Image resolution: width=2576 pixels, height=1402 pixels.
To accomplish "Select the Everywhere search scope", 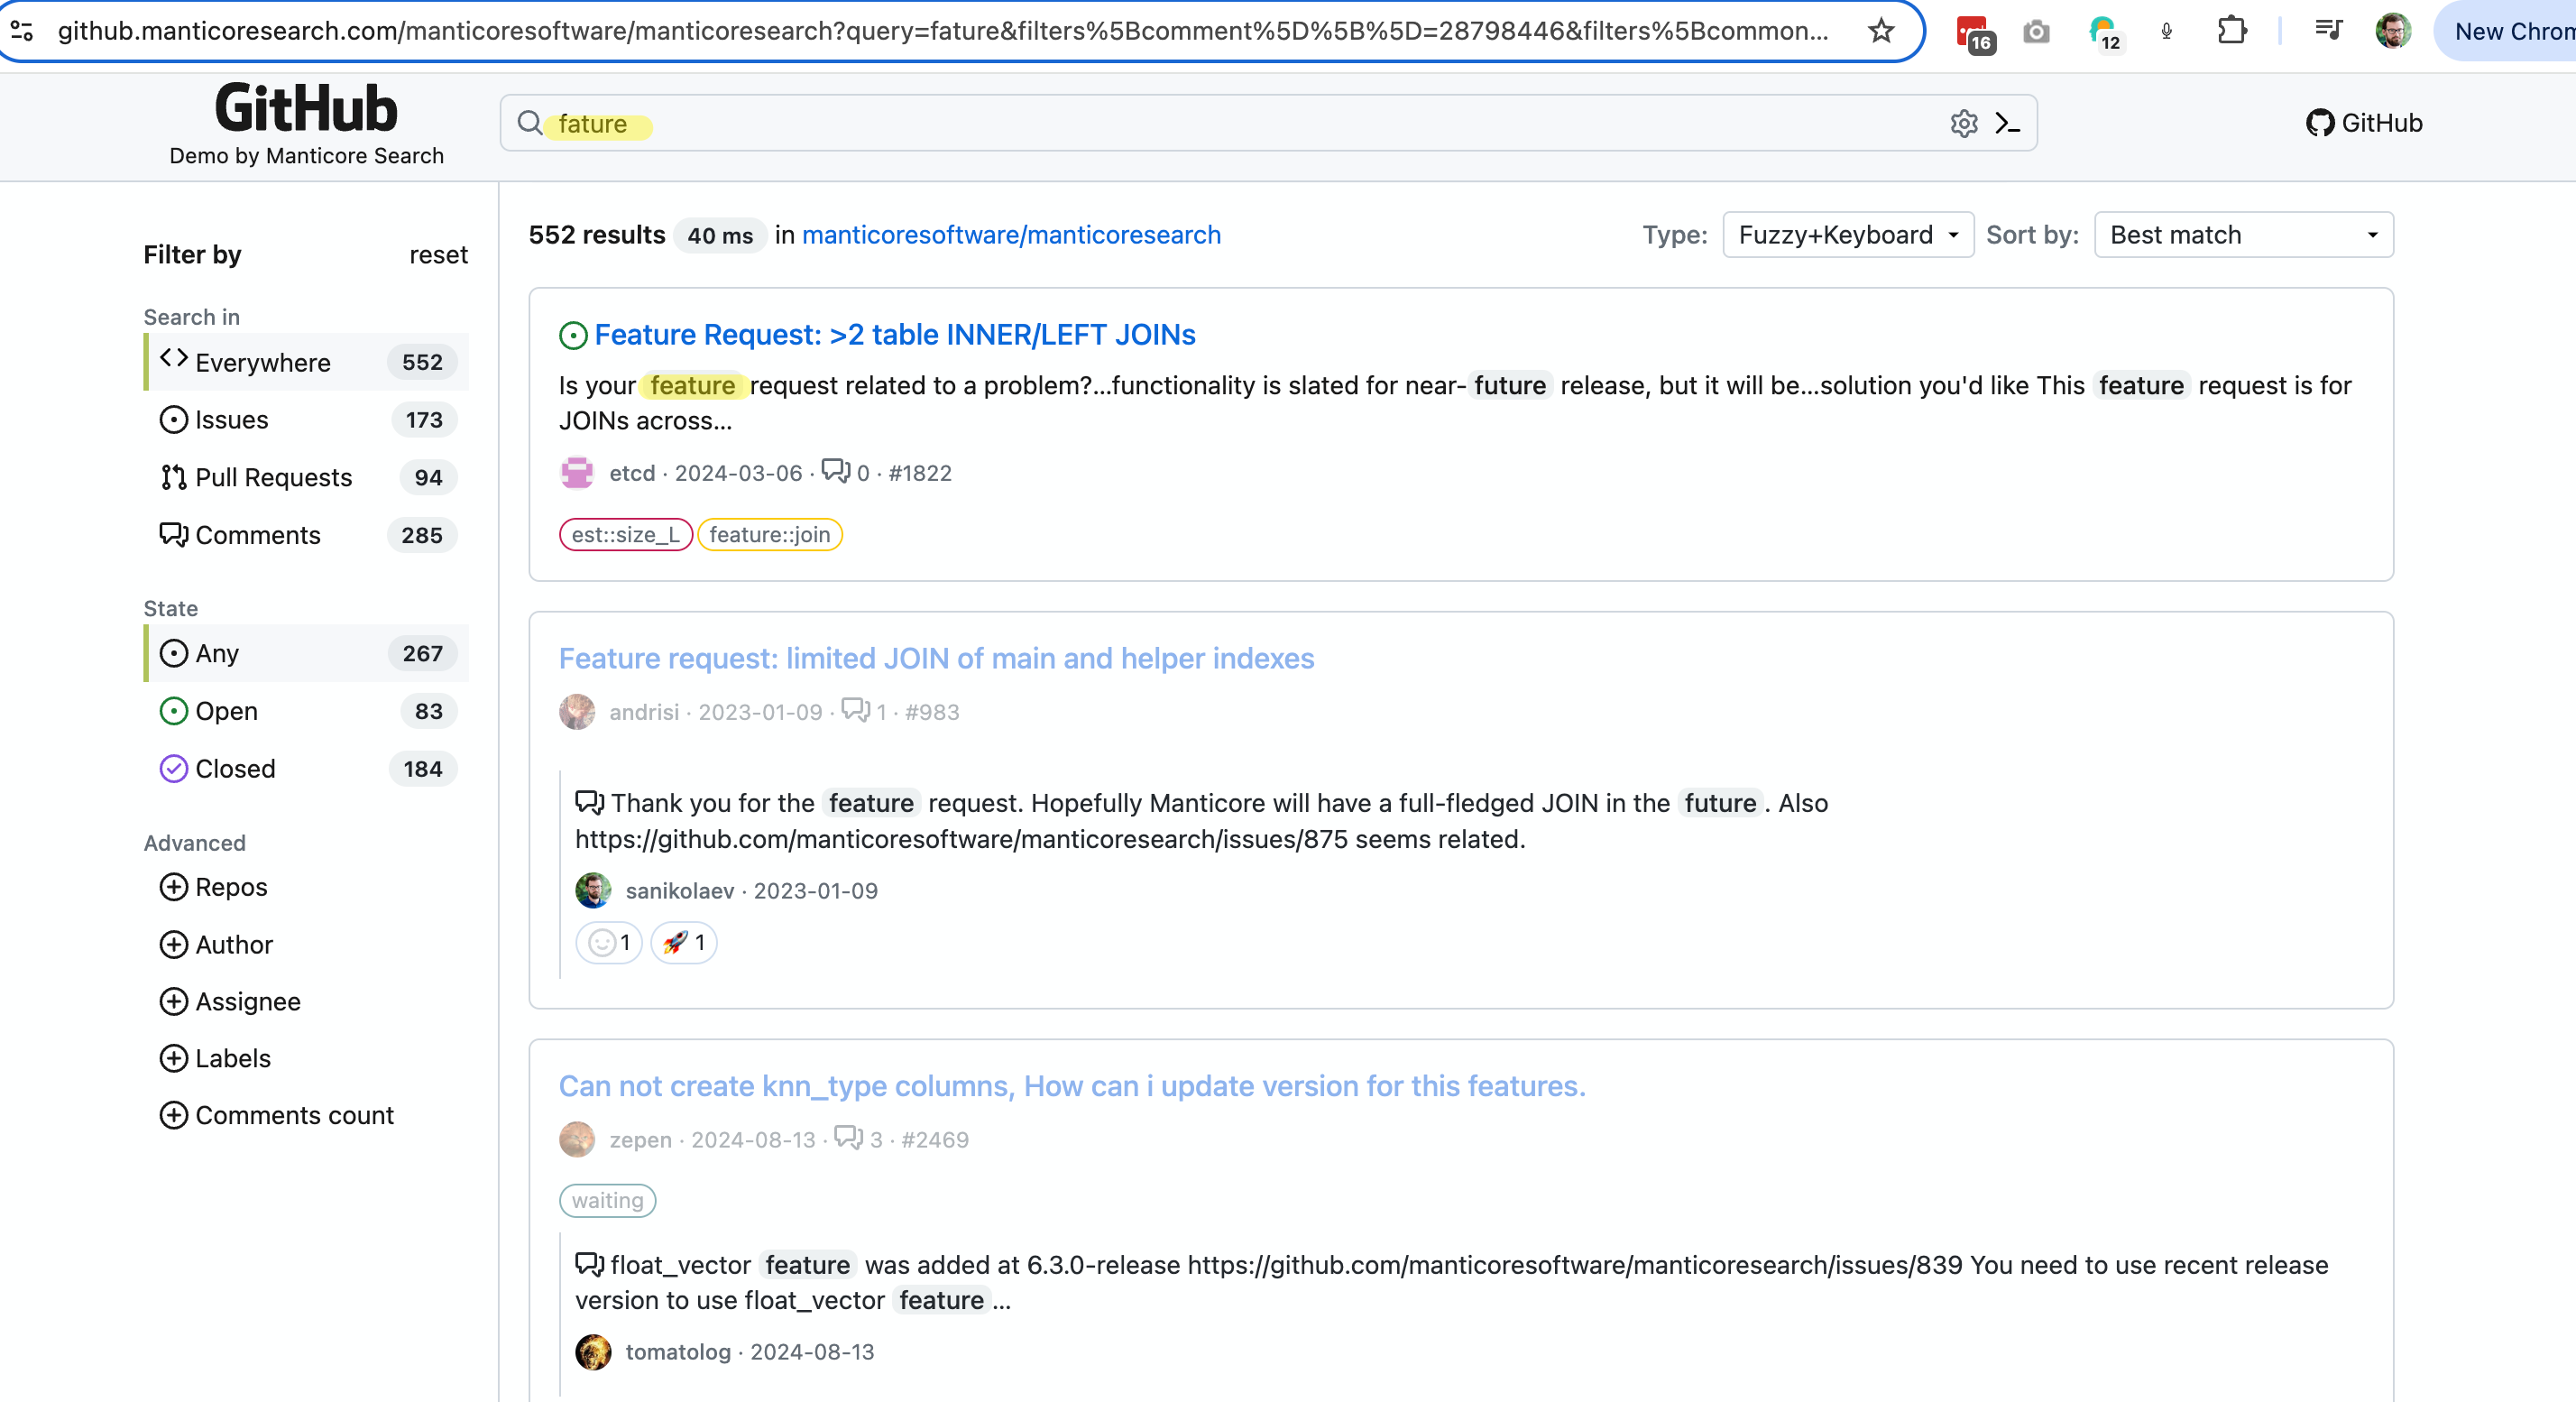I will (x=262, y=362).
